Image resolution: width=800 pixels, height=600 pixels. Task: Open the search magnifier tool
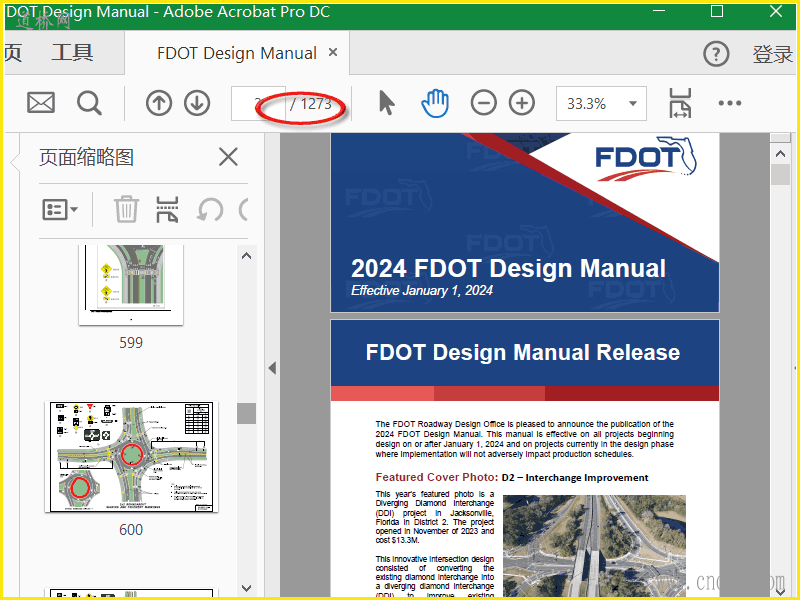(89, 103)
